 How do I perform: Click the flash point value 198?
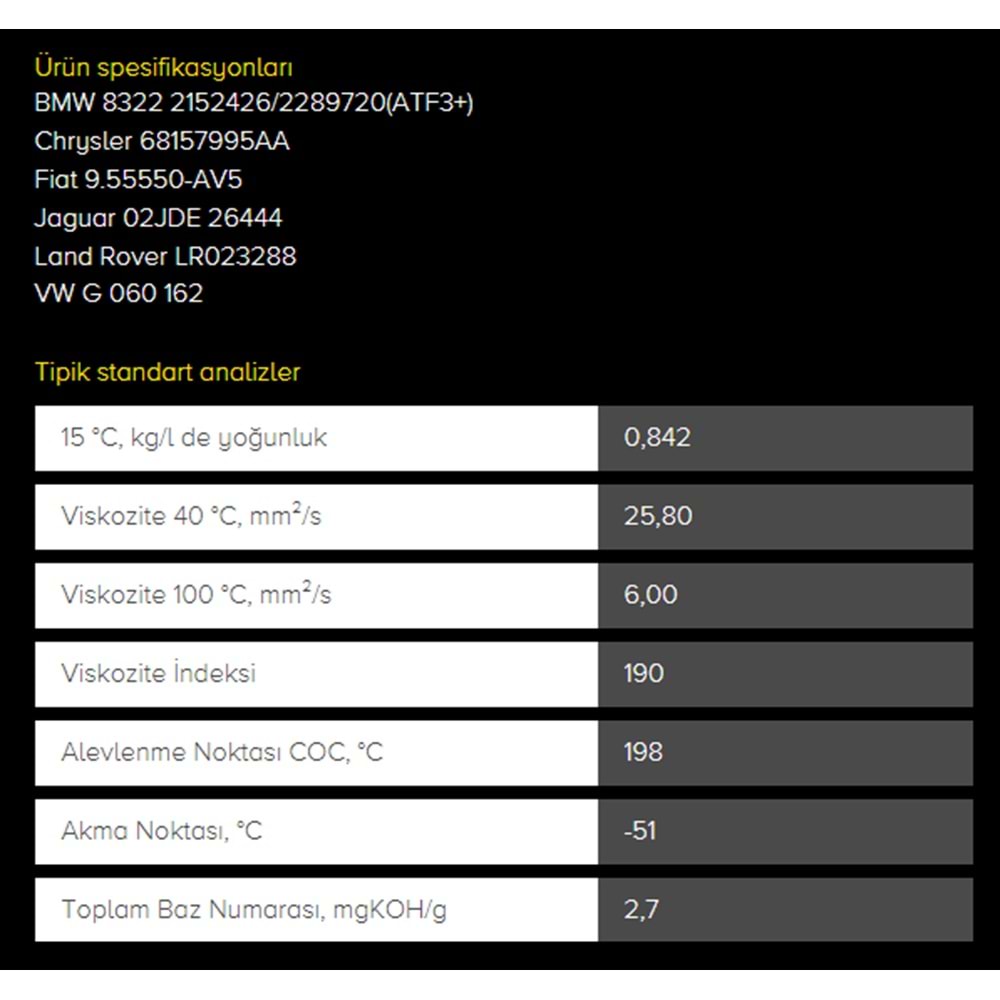point(643,752)
